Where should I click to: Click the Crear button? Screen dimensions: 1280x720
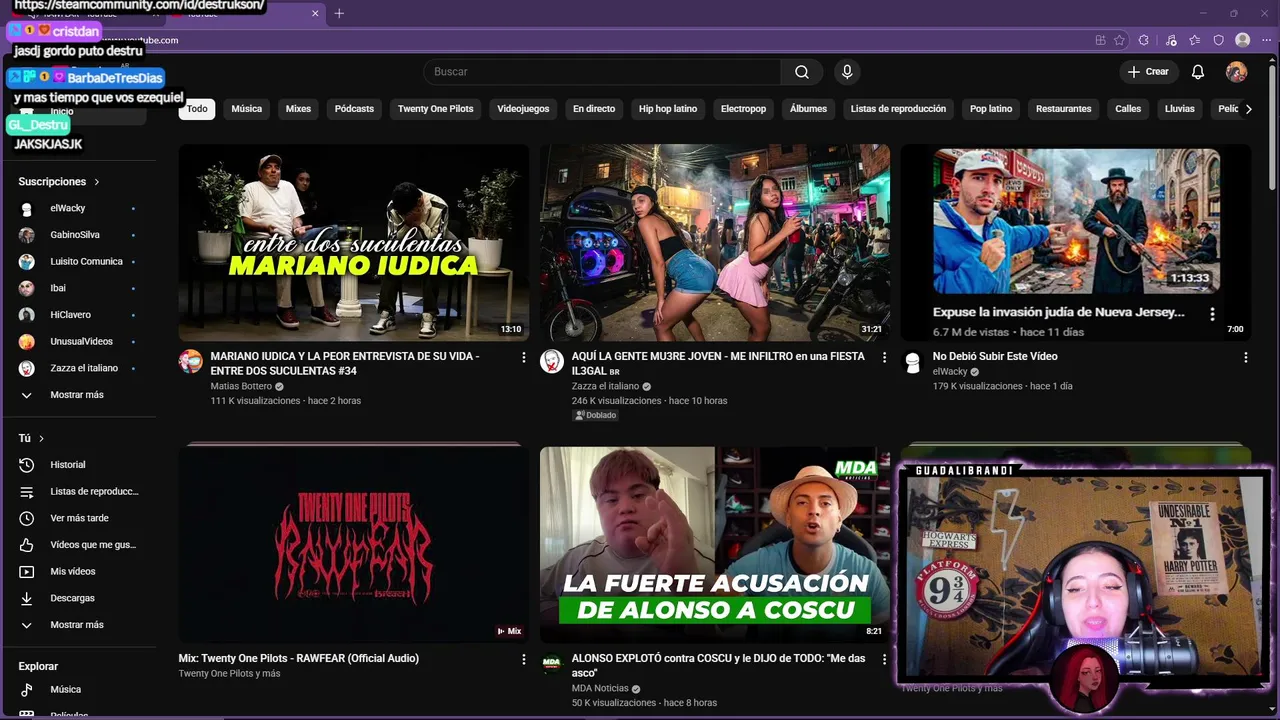tap(1148, 72)
